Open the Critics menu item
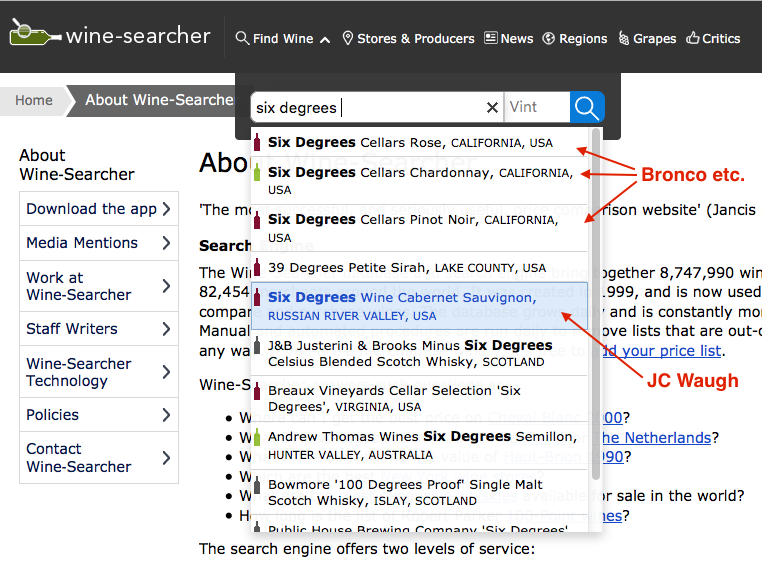 point(713,38)
